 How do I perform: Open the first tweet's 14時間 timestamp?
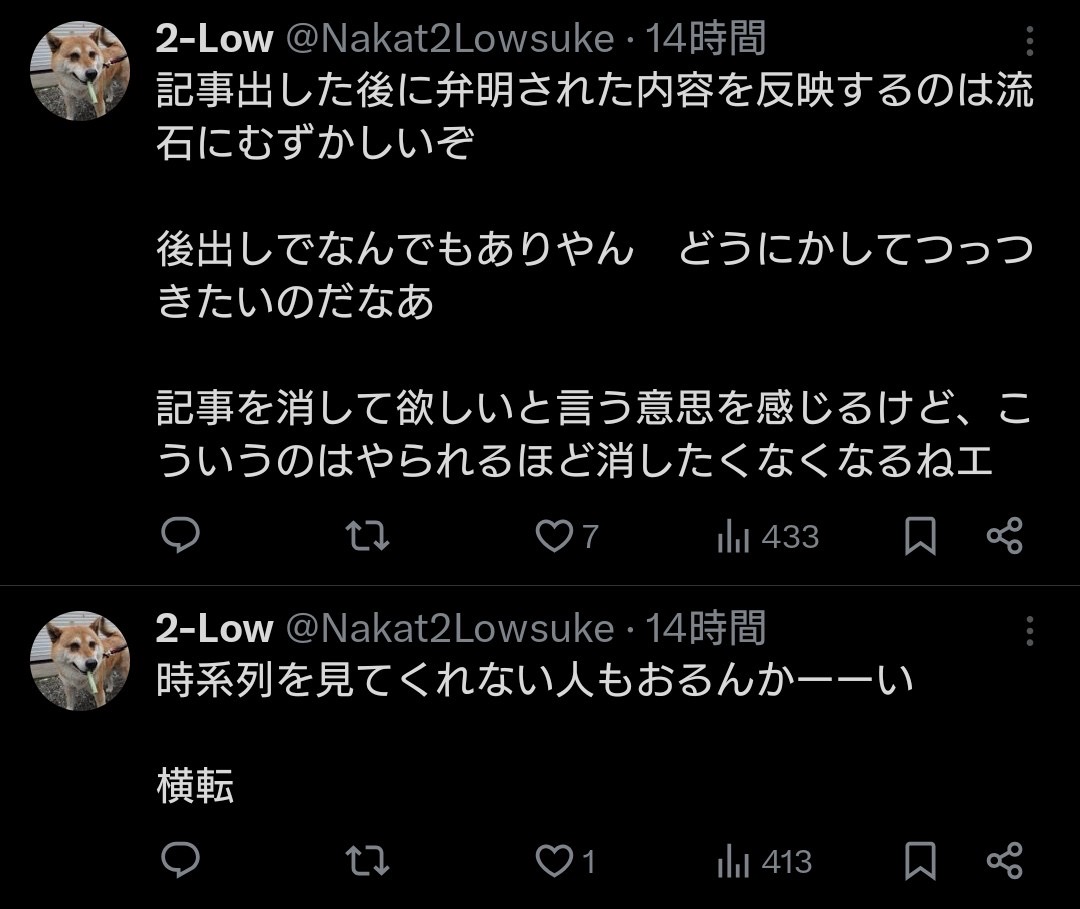click(x=705, y=40)
